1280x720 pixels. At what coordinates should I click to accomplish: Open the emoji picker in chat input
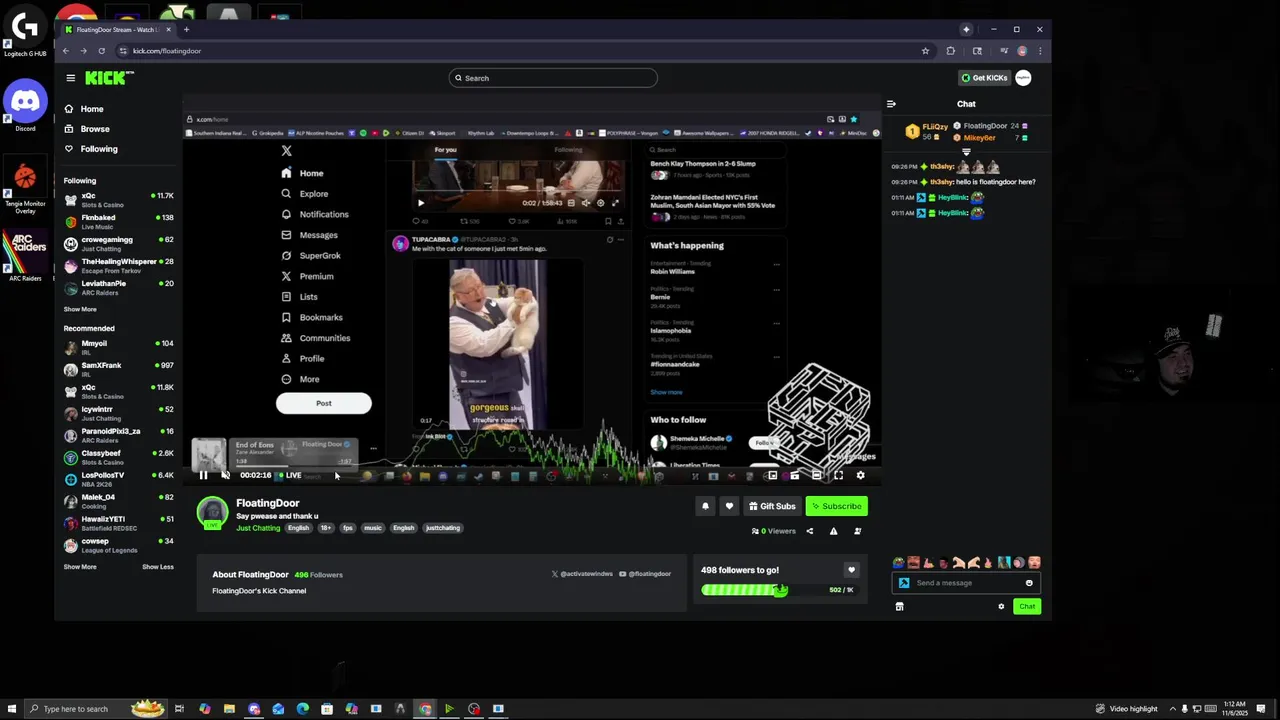pyautogui.click(x=1029, y=583)
